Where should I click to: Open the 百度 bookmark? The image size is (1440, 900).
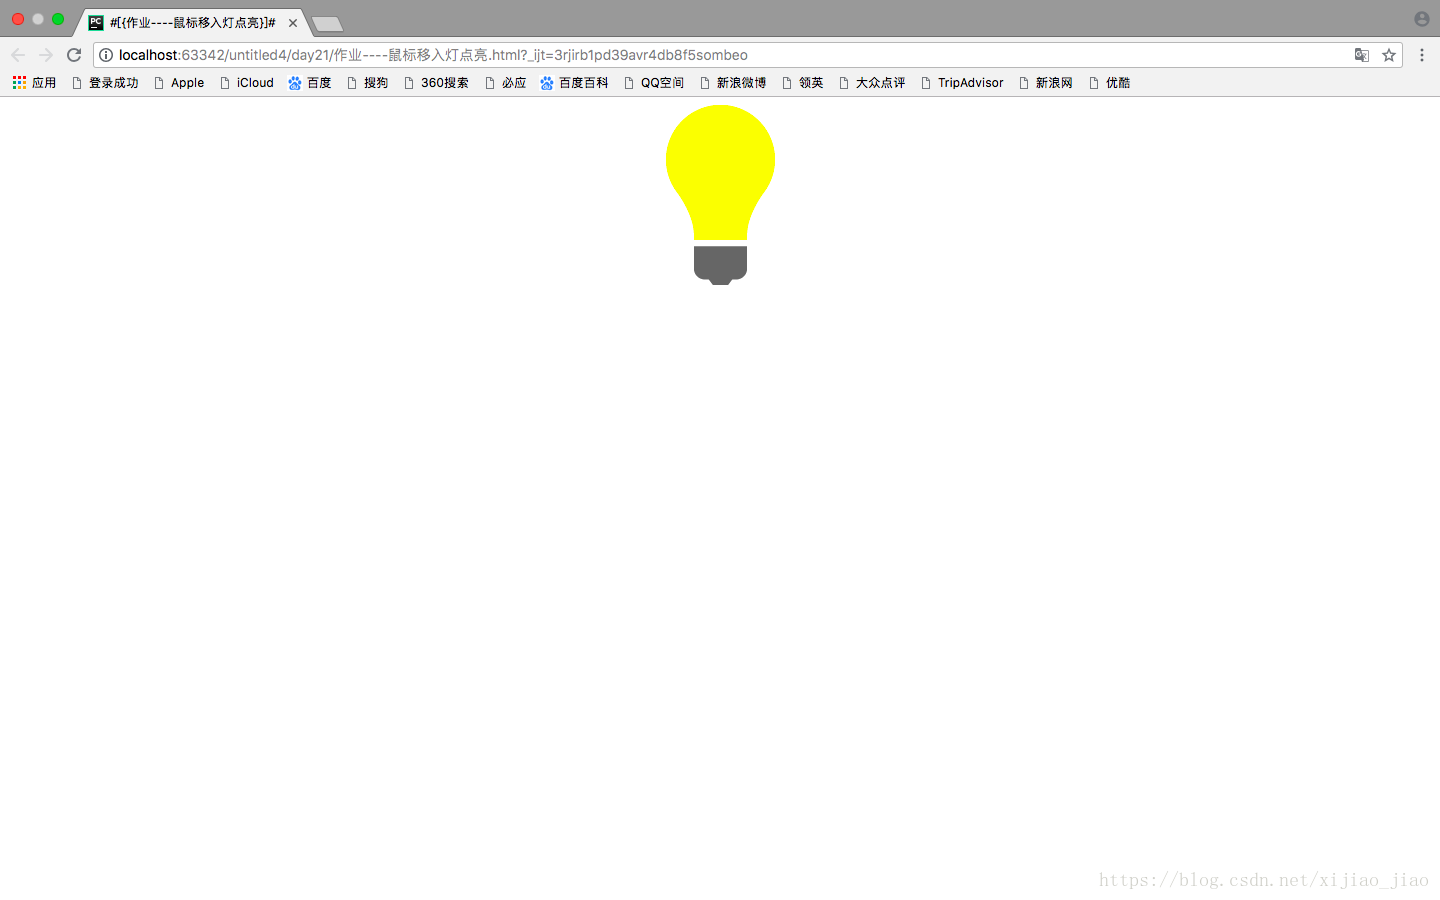[310, 83]
